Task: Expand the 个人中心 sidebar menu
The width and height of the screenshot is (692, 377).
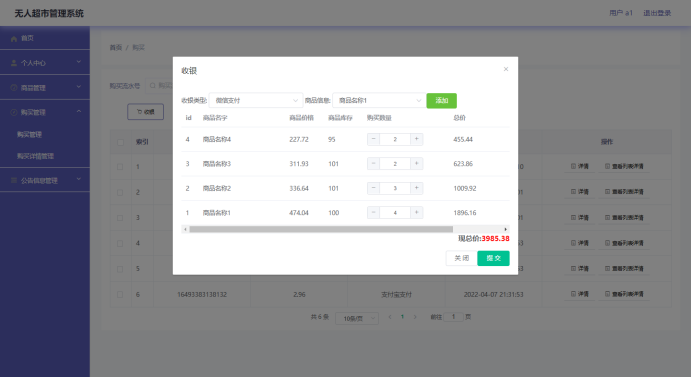Action: 45,63
